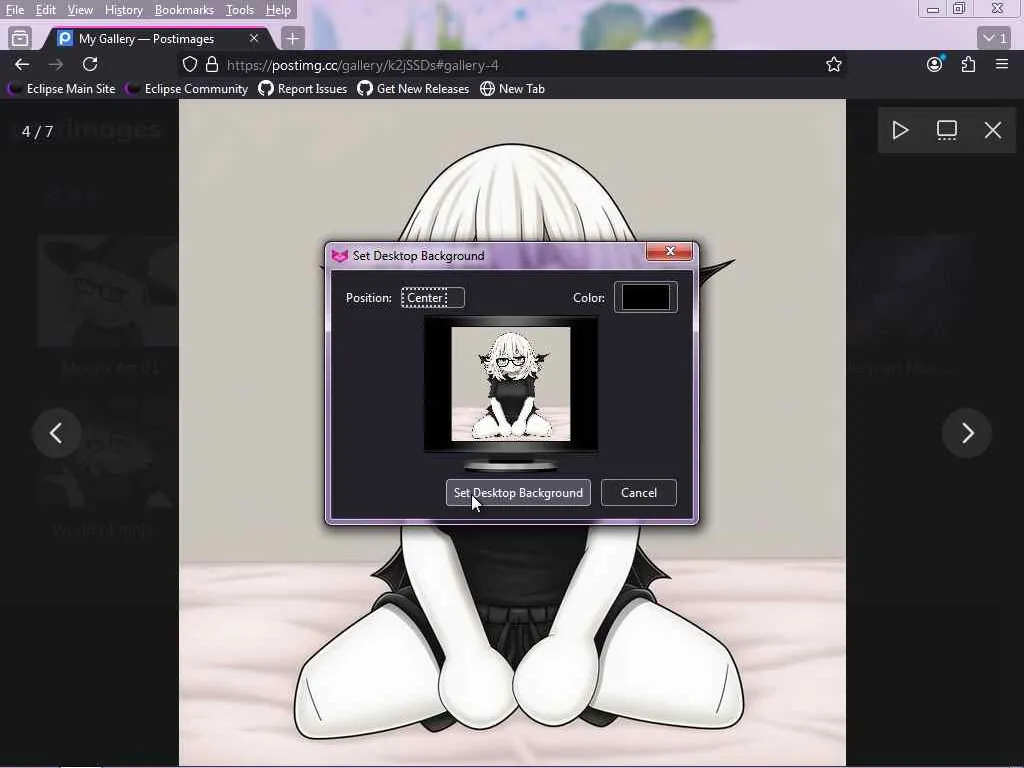Click the Cancel button in dialog
This screenshot has width=1024, height=768.
click(x=639, y=492)
